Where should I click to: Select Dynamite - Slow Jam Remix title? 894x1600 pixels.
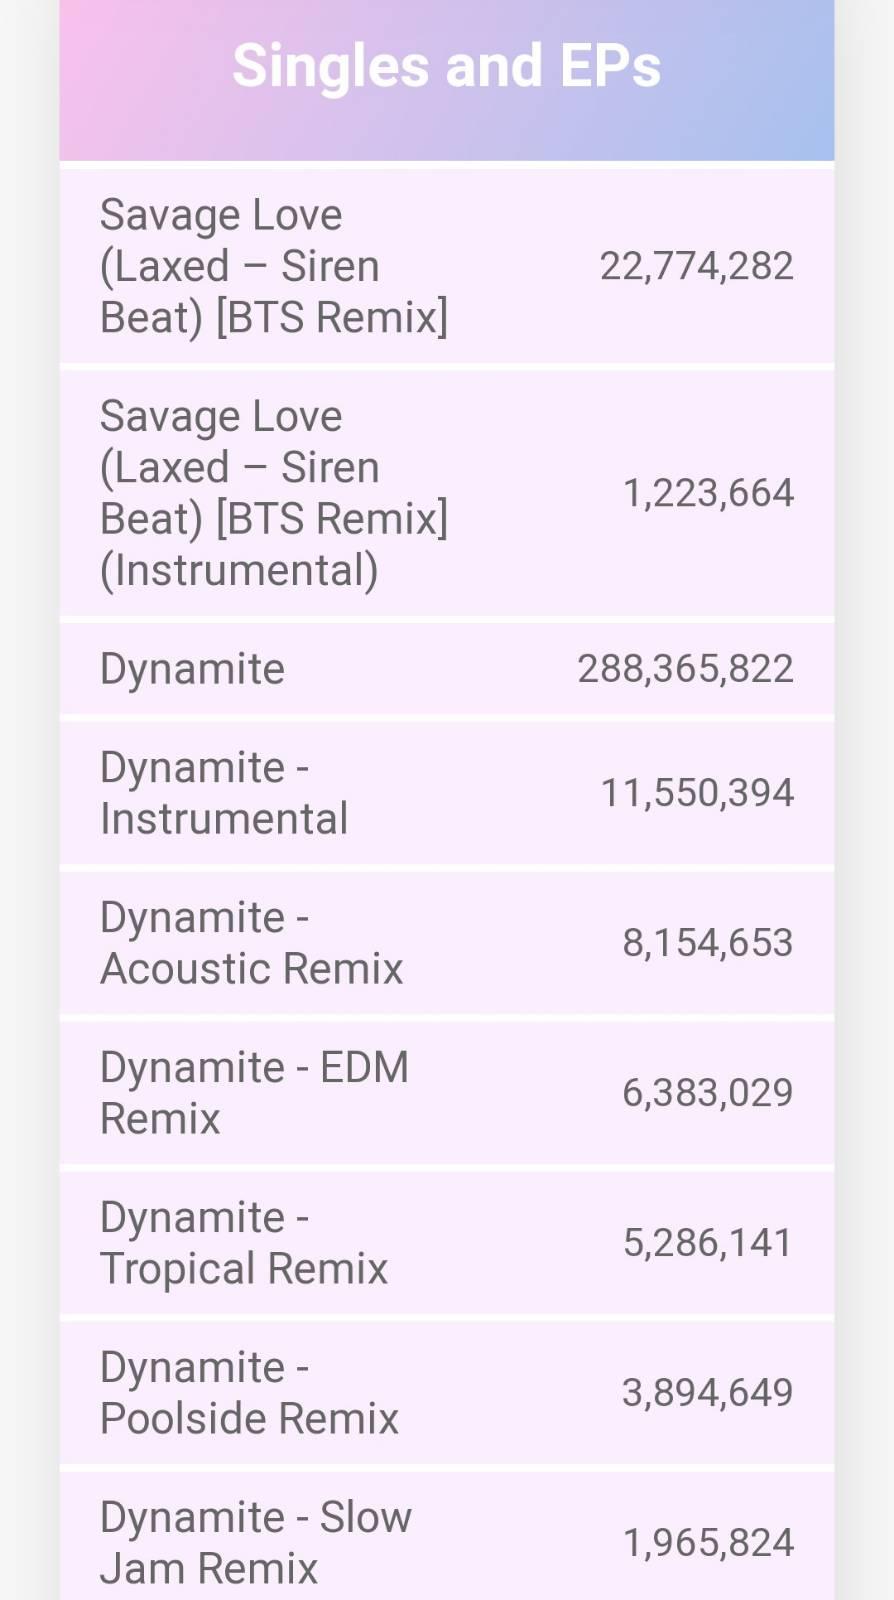[255, 1543]
